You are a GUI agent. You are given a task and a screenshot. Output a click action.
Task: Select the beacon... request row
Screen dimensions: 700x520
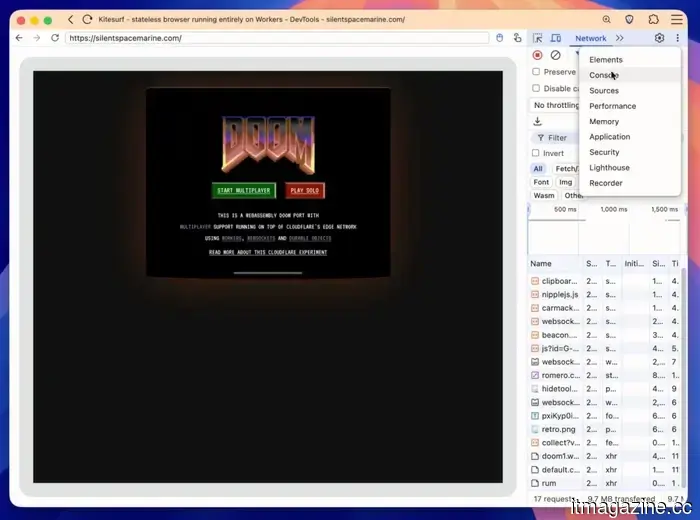605,335
